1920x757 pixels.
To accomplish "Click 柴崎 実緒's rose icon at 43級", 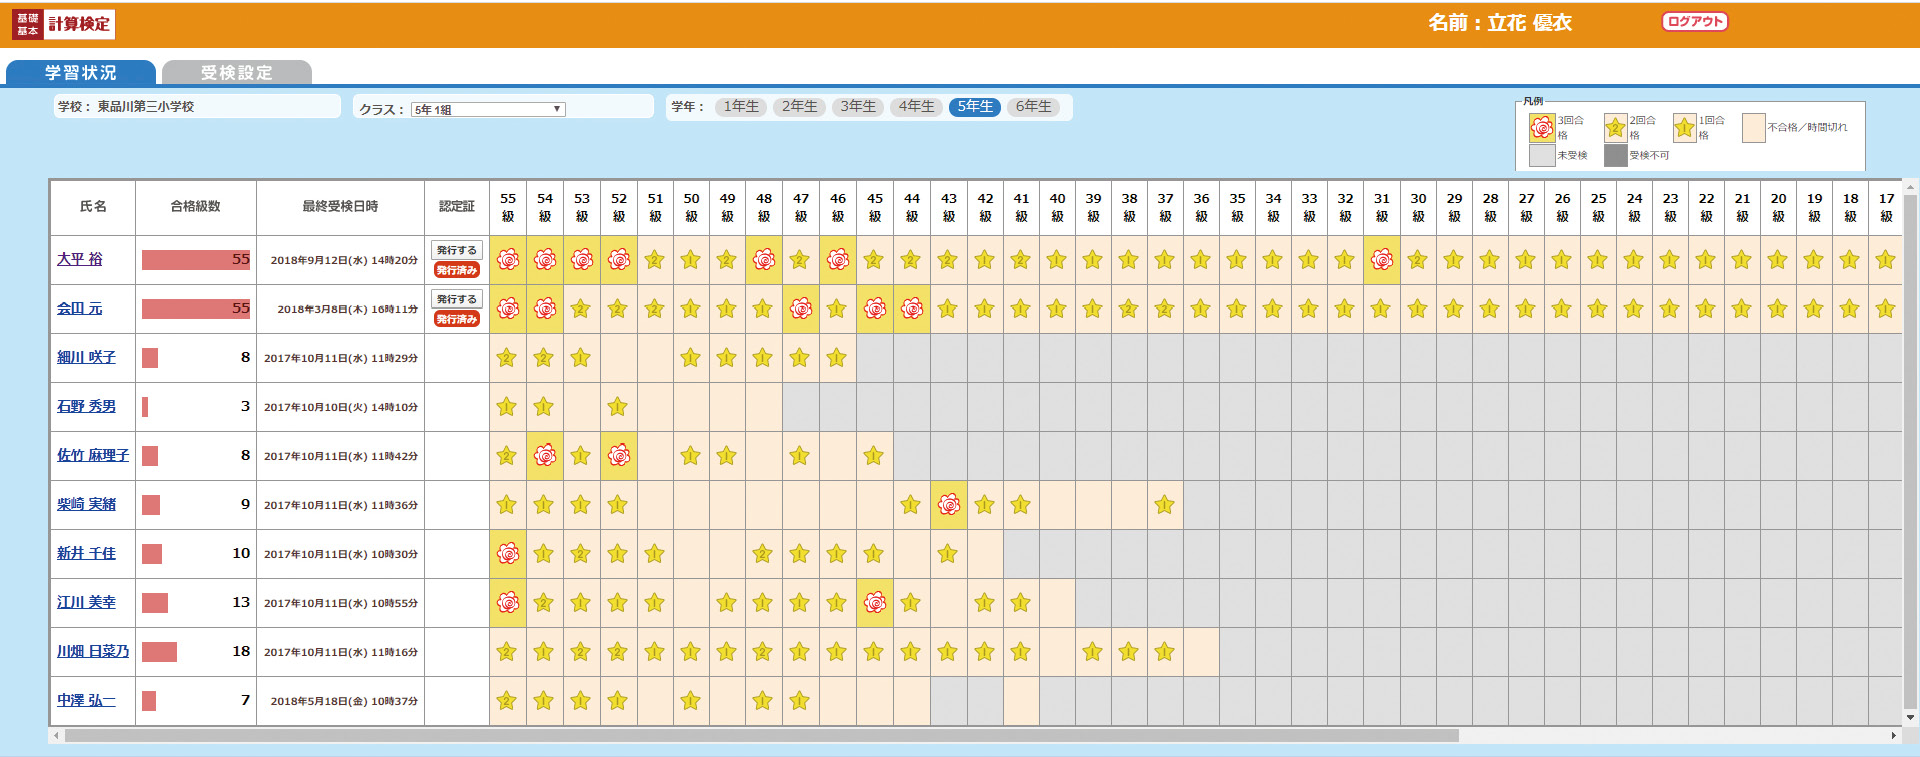I will pos(949,505).
